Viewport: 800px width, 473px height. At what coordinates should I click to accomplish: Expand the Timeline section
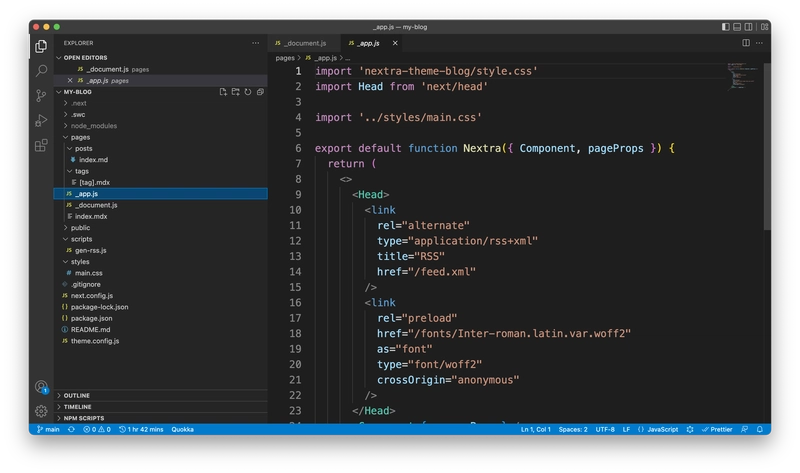[x=161, y=407]
